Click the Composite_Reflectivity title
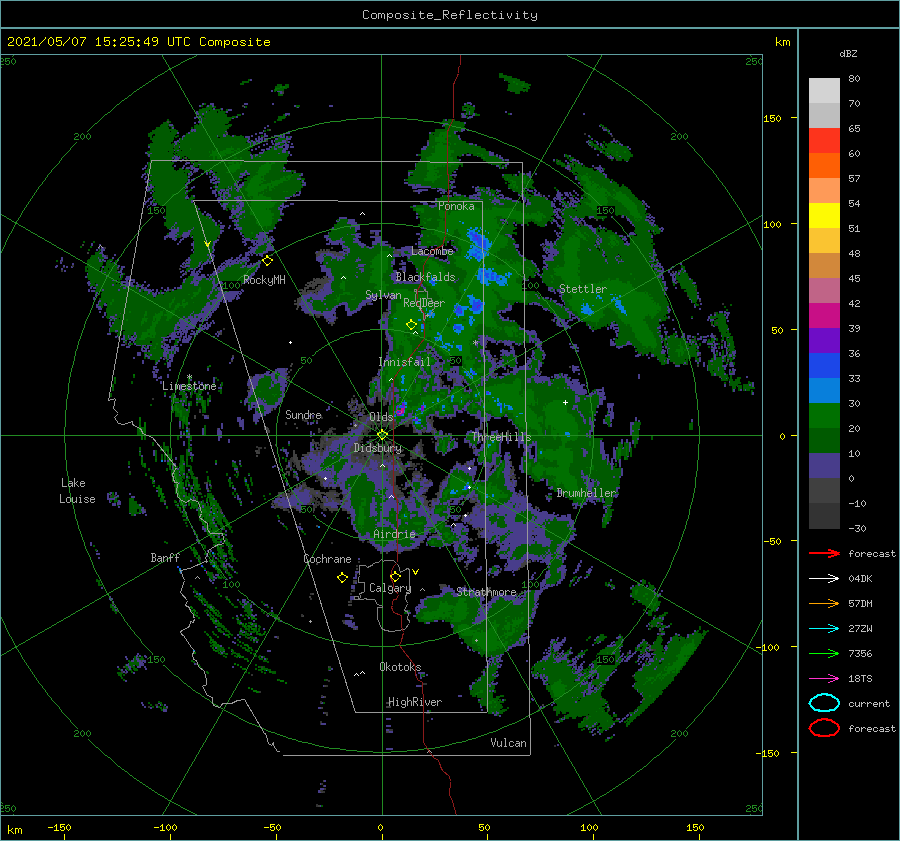The width and height of the screenshot is (900, 841). (450, 15)
